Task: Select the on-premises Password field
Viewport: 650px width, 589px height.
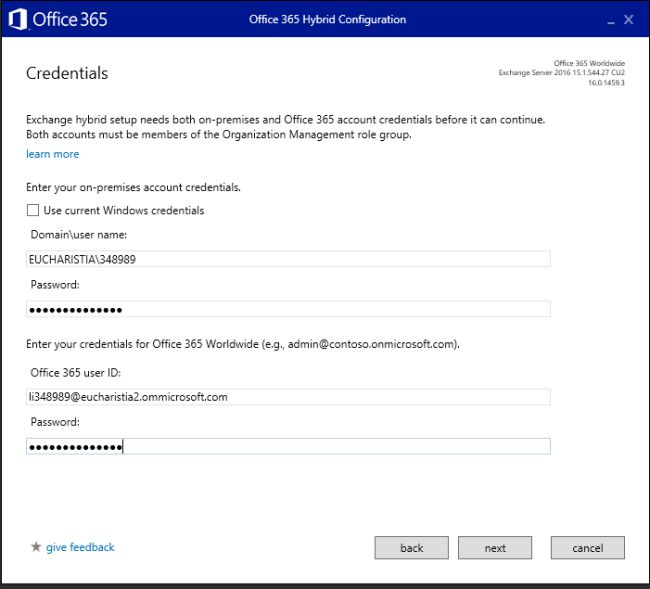Action: pyautogui.click(x=288, y=309)
